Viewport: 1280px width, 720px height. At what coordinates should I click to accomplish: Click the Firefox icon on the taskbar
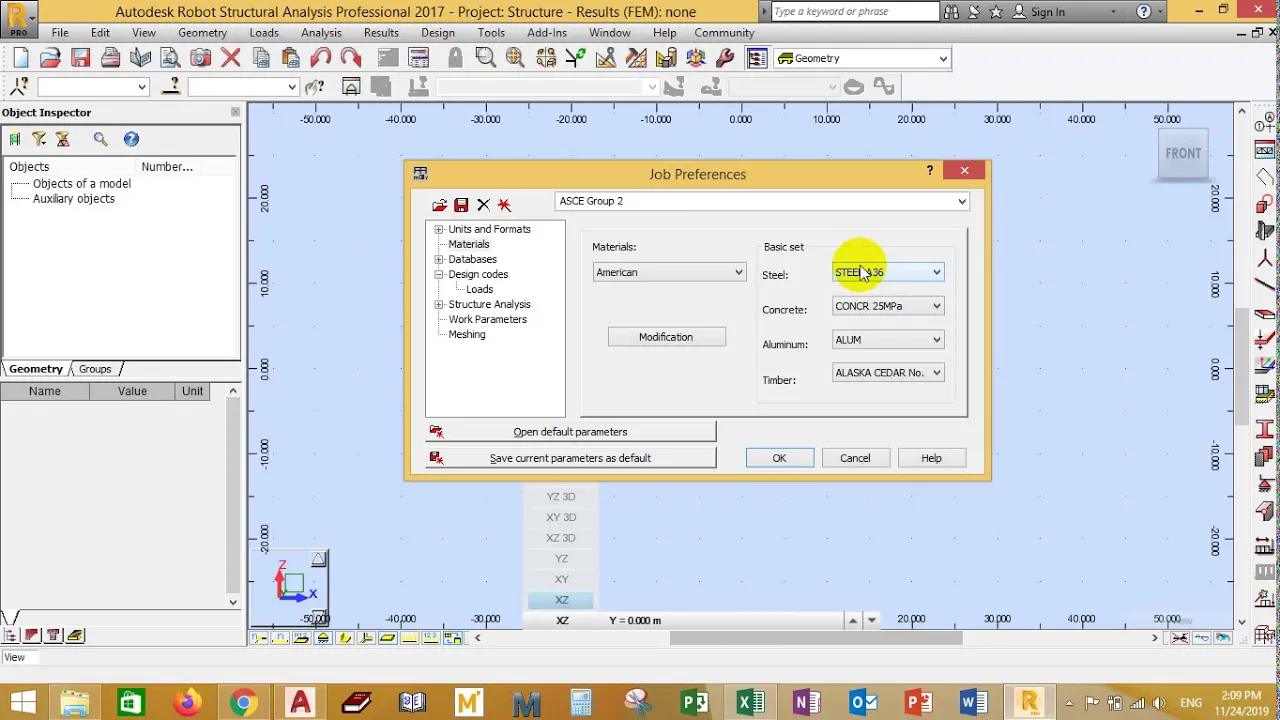pyautogui.click(x=187, y=703)
